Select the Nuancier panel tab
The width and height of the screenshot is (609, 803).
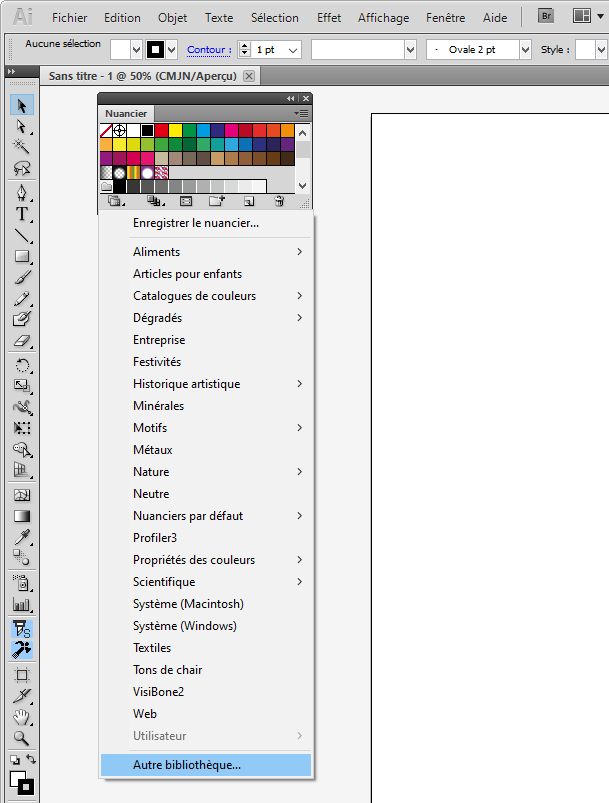point(126,114)
